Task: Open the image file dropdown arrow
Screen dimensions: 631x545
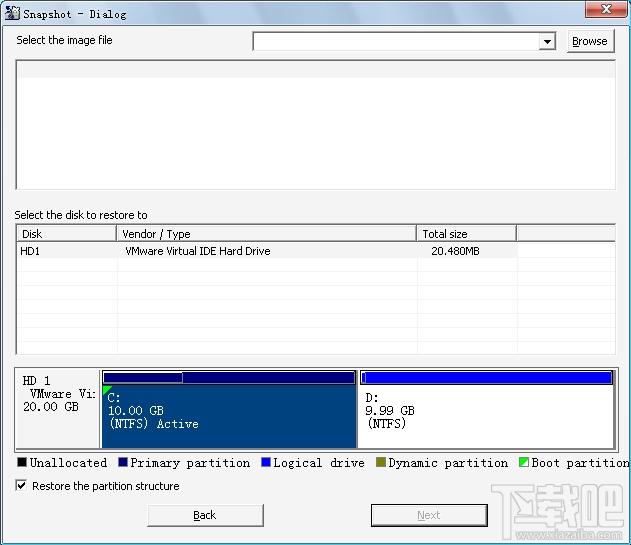Action: click(547, 41)
